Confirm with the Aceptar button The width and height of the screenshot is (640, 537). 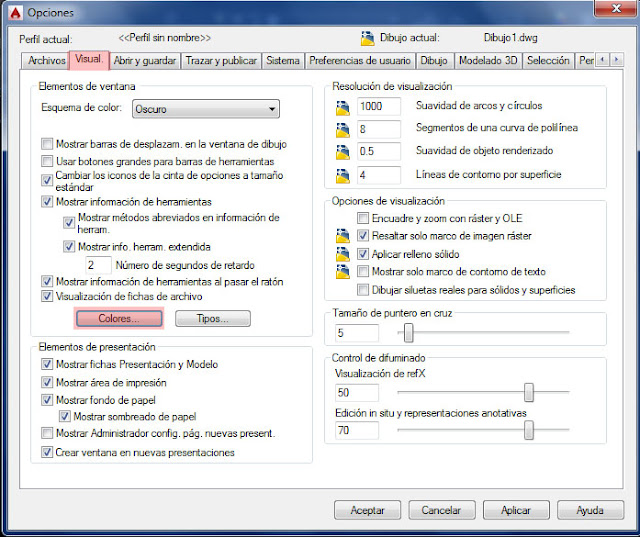tap(367, 510)
